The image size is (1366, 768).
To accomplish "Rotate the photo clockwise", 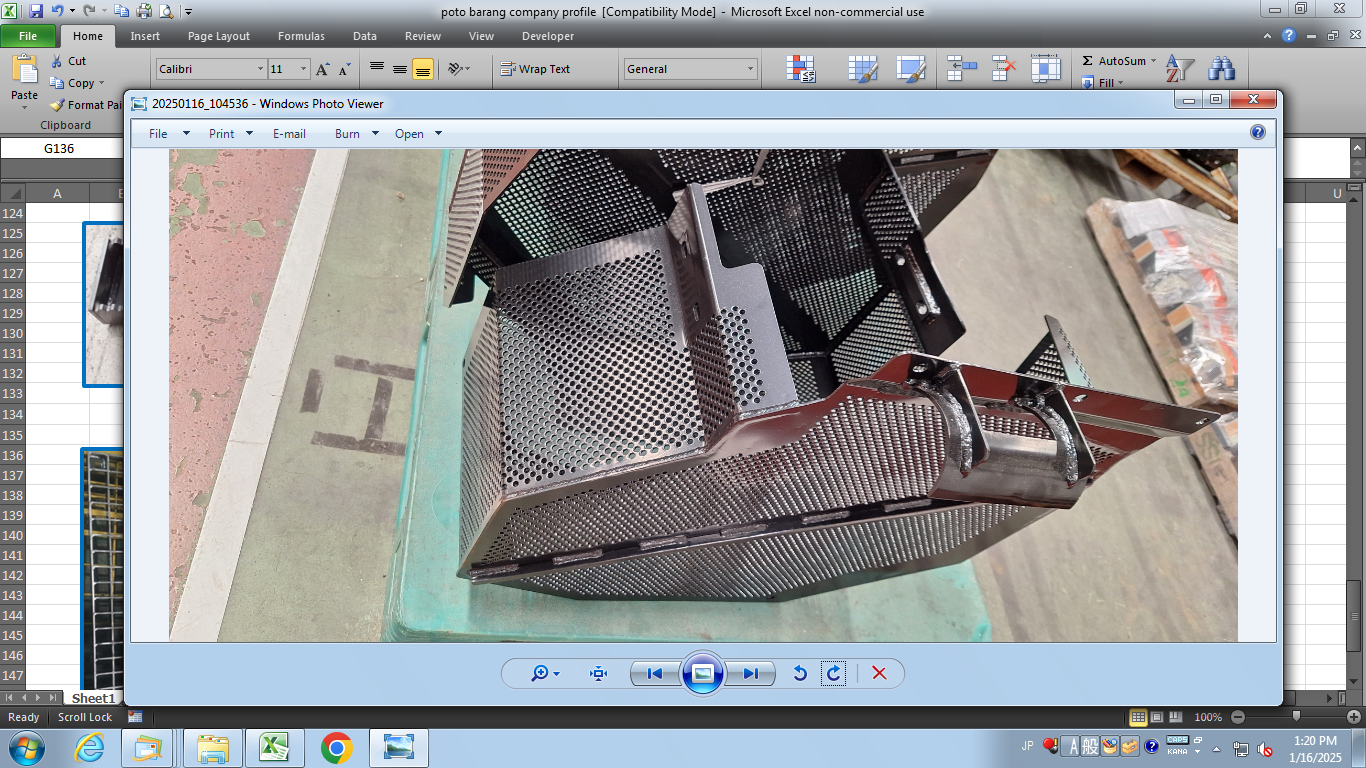I will pos(834,674).
